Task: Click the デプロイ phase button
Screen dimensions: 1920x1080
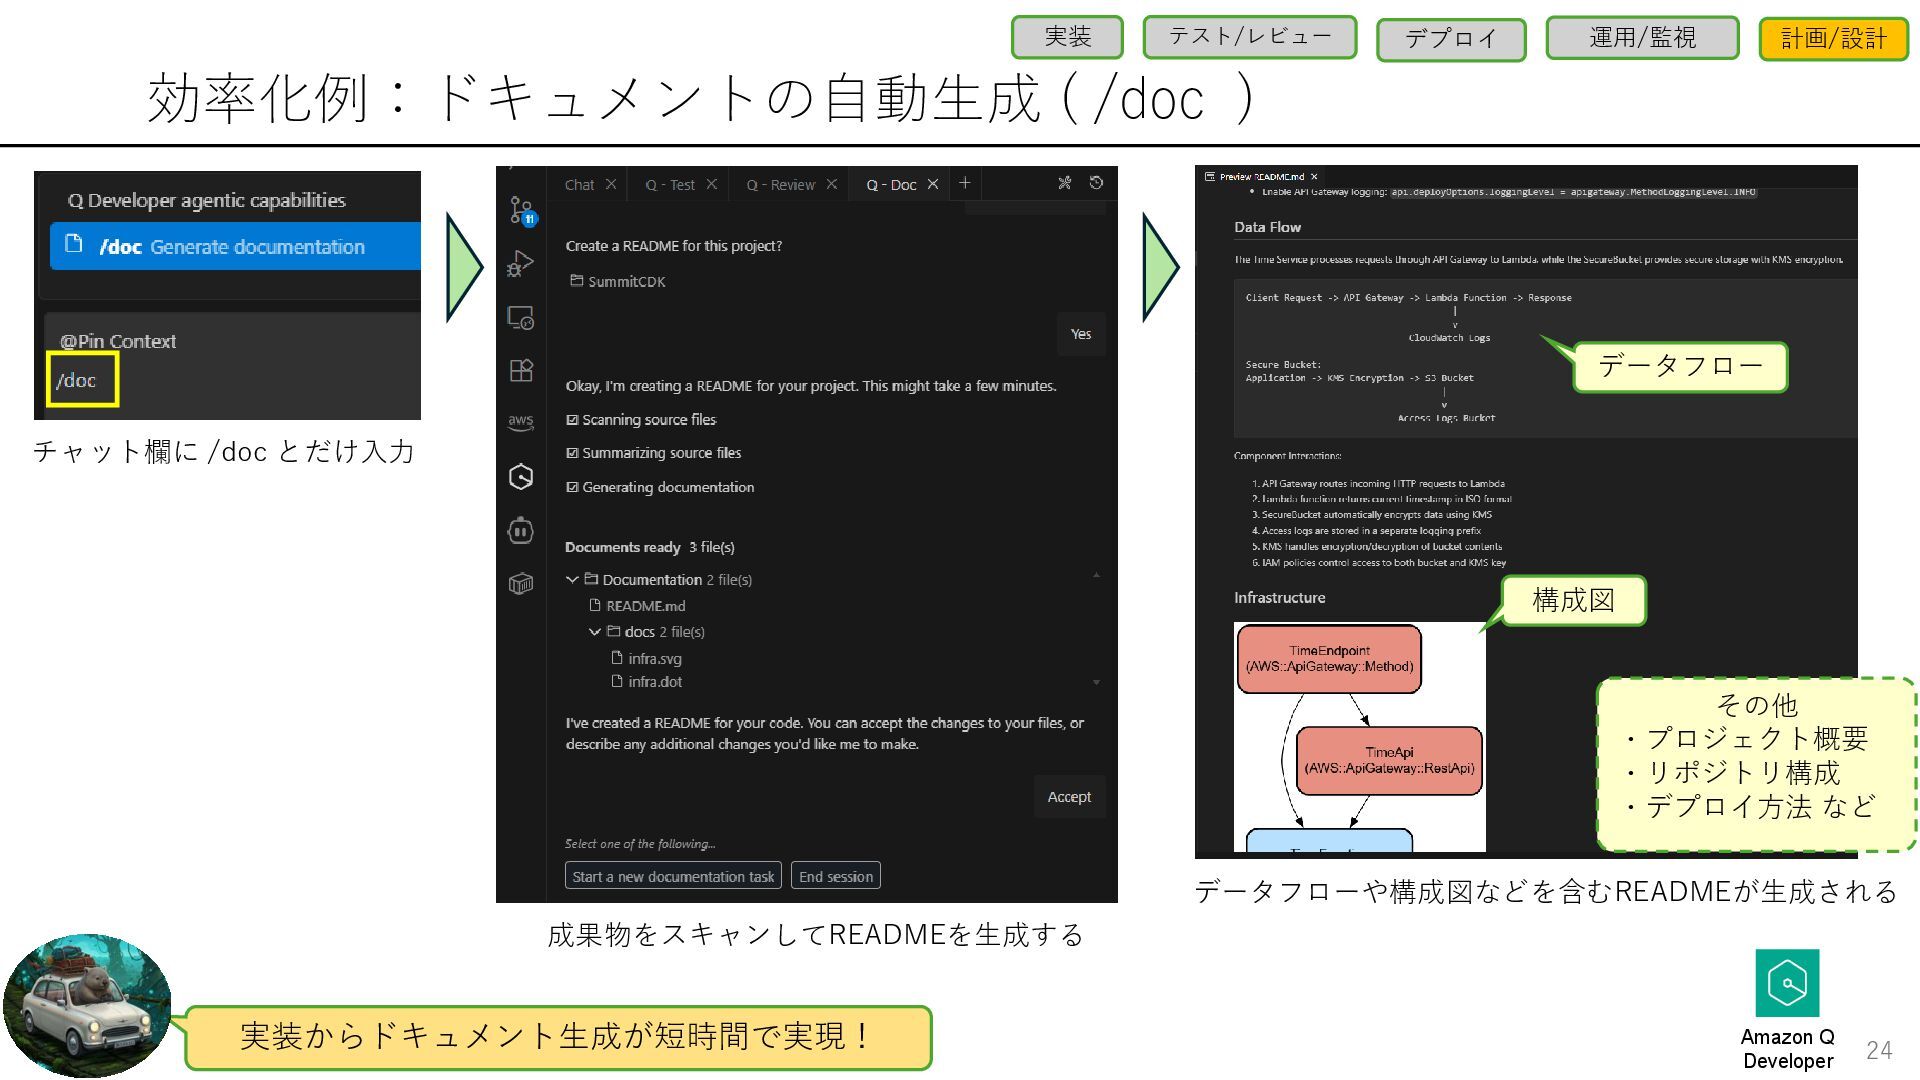Action: (1451, 39)
